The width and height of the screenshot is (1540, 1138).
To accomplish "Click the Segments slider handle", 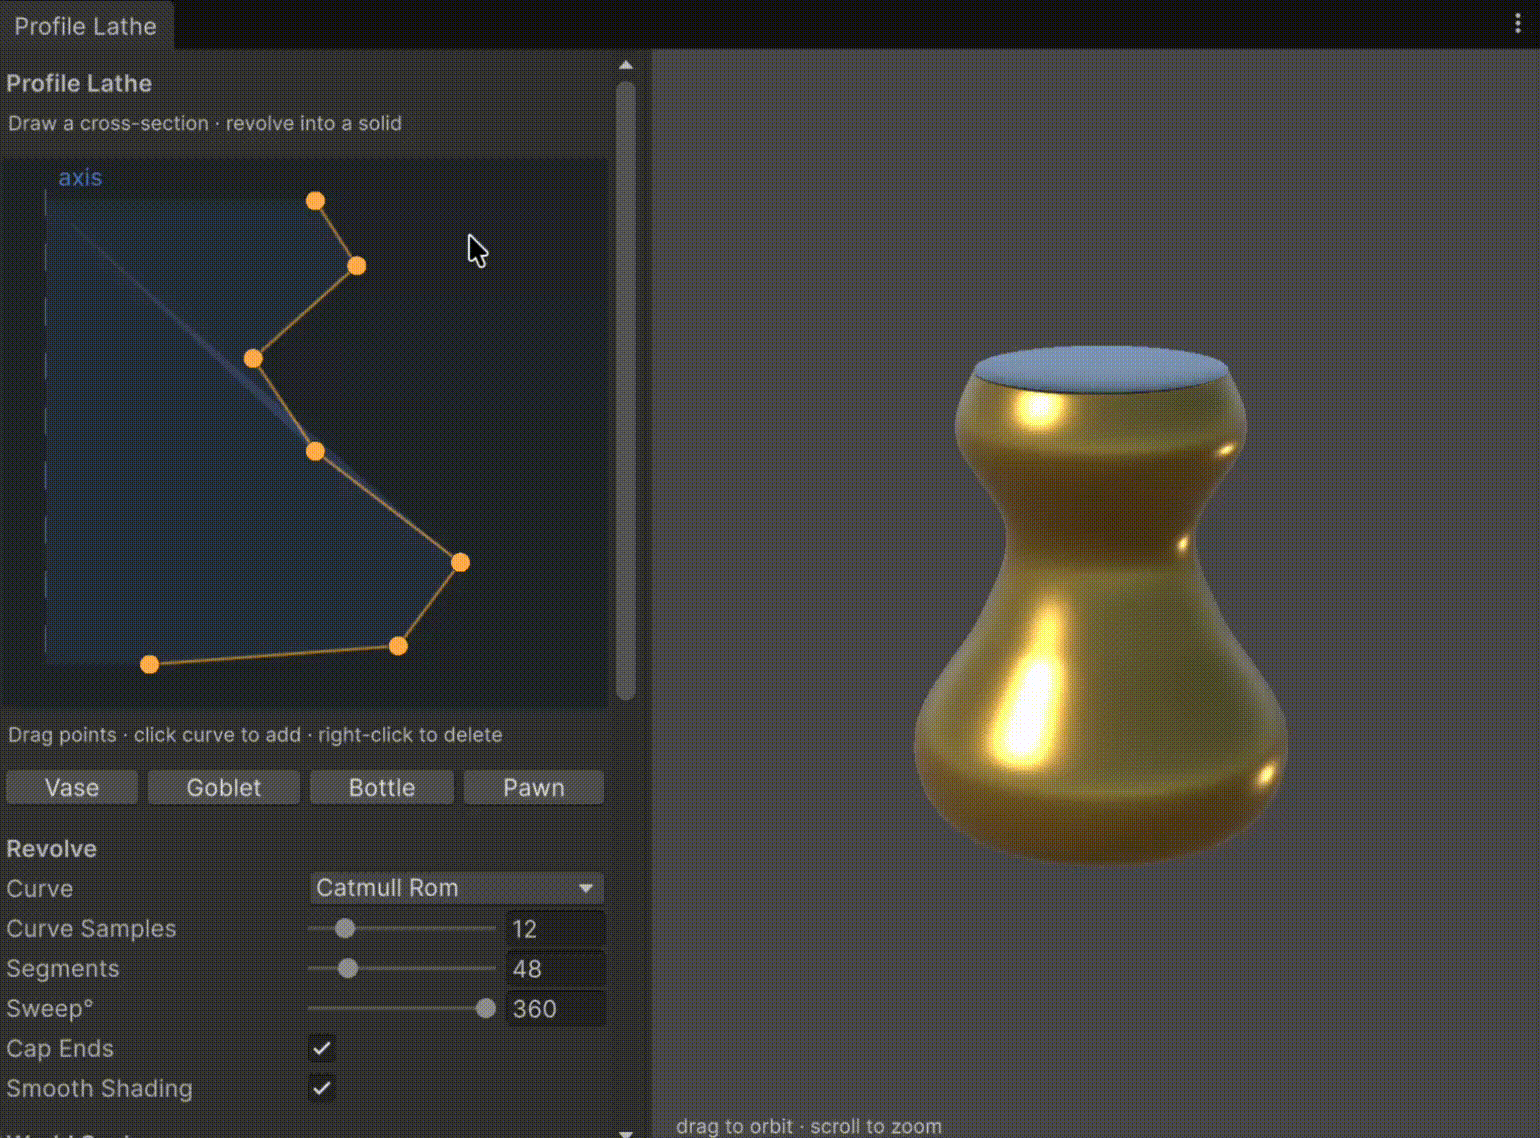I will (x=348, y=969).
